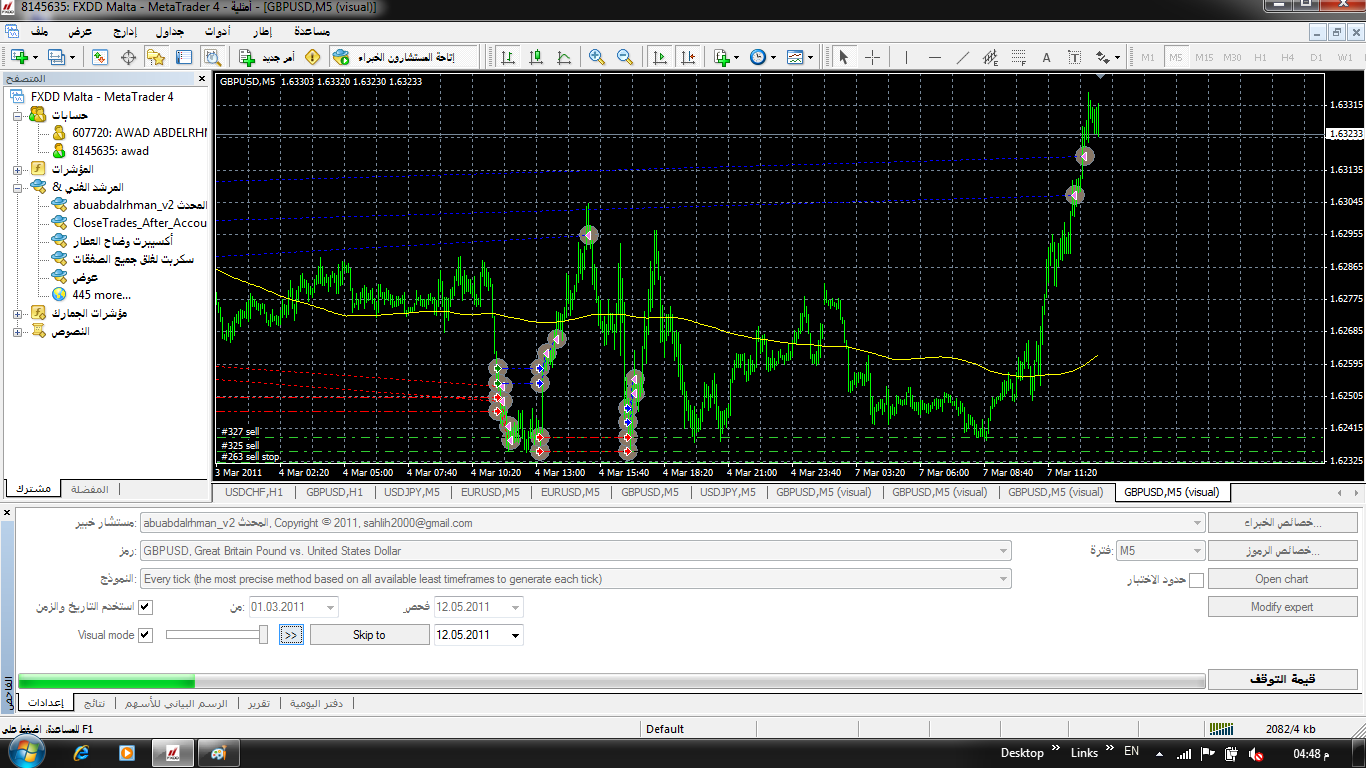Toggle the Terminal window icon
This screenshot has height=768, width=1366.
coord(183,57)
